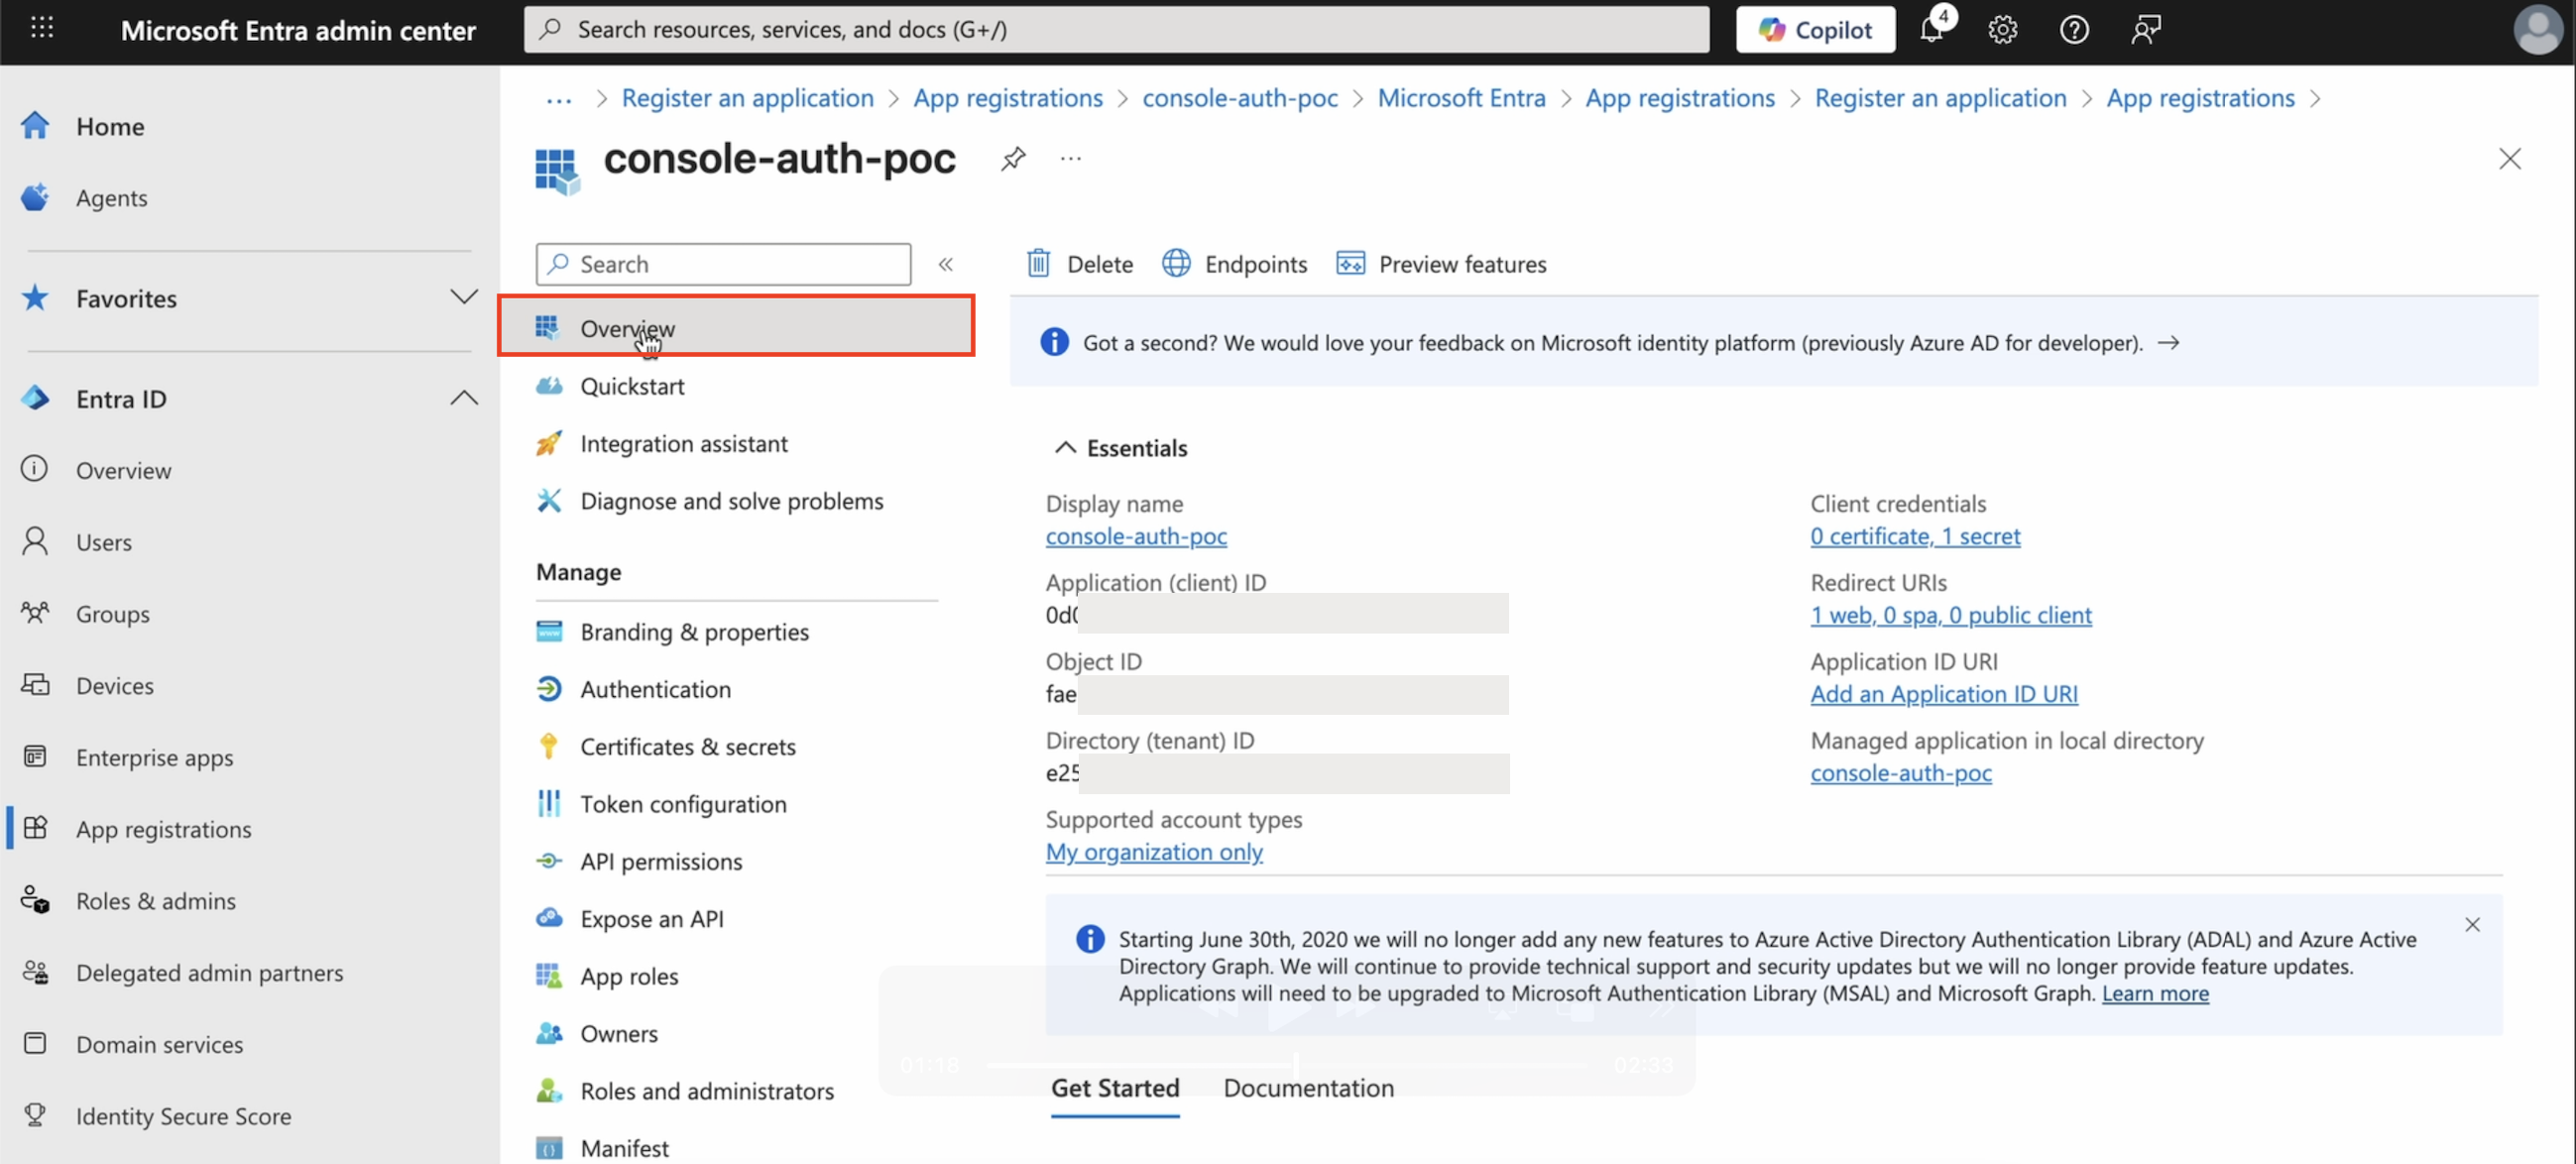Open the app launcher waffle icon
2576x1164 pixels.
(x=42, y=28)
